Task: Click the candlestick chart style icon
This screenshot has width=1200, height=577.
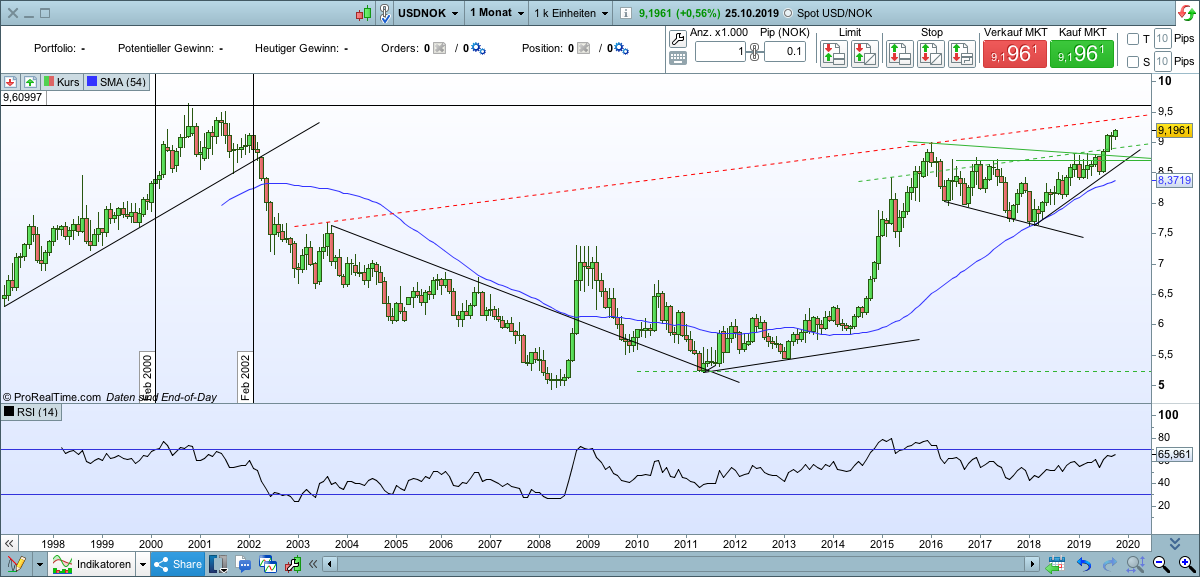Action: (x=364, y=14)
